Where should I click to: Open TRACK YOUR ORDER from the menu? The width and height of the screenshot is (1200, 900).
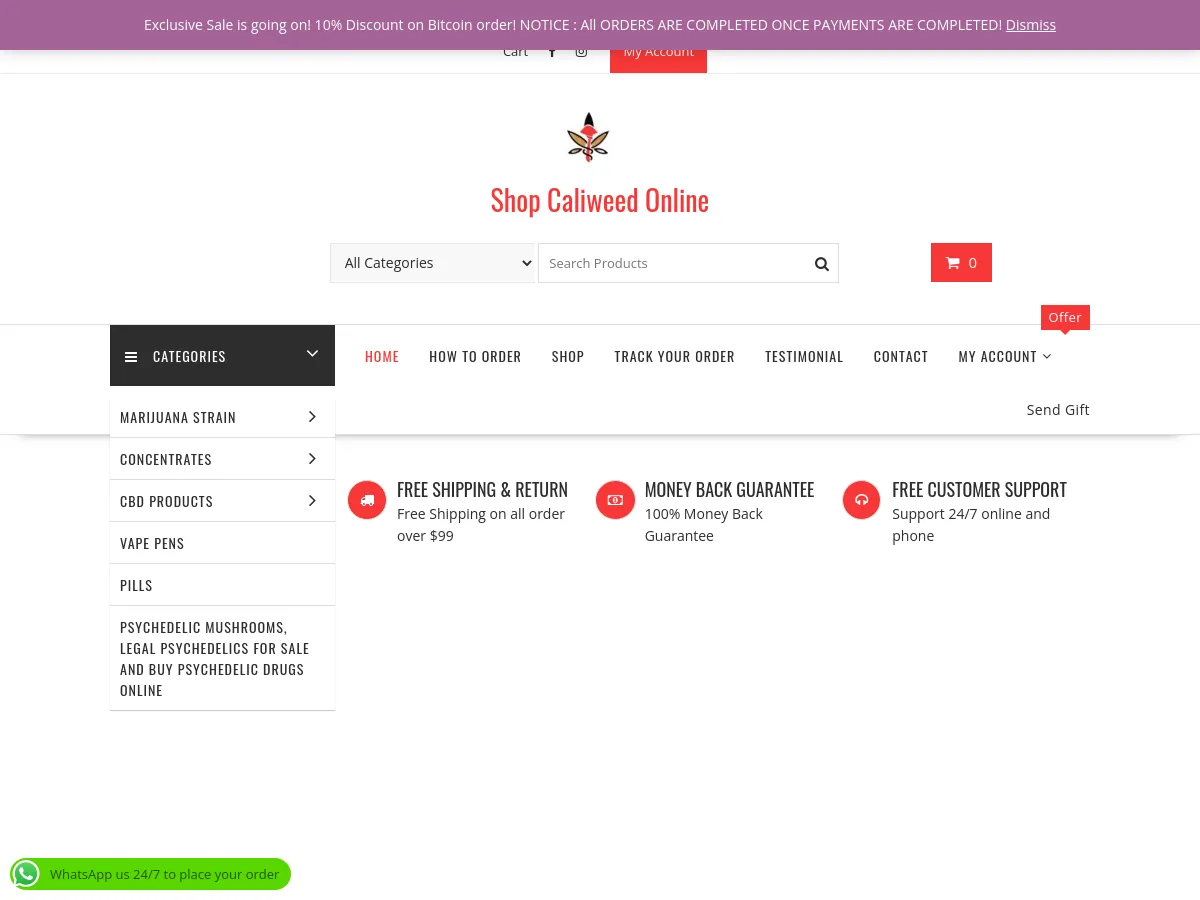tap(674, 355)
